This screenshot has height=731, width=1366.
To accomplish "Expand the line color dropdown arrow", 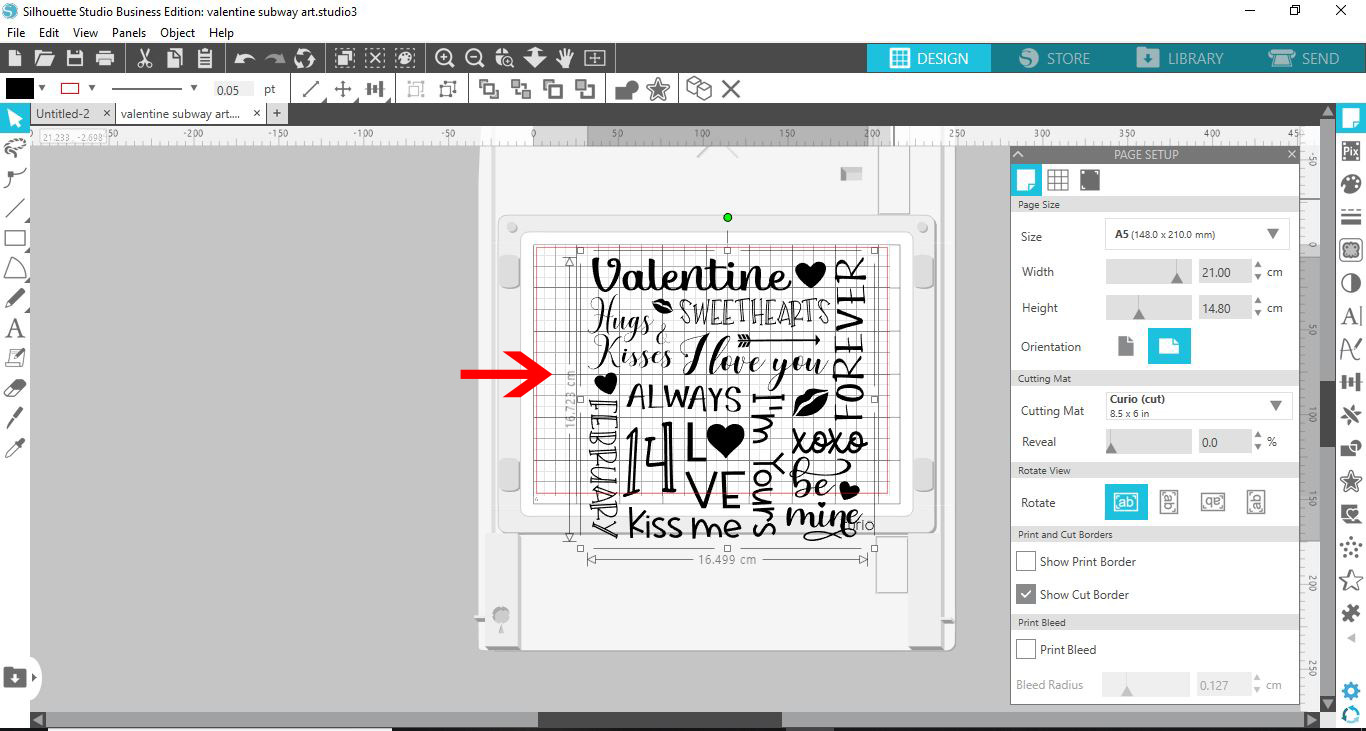I will pyautogui.click(x=93, y=89).
